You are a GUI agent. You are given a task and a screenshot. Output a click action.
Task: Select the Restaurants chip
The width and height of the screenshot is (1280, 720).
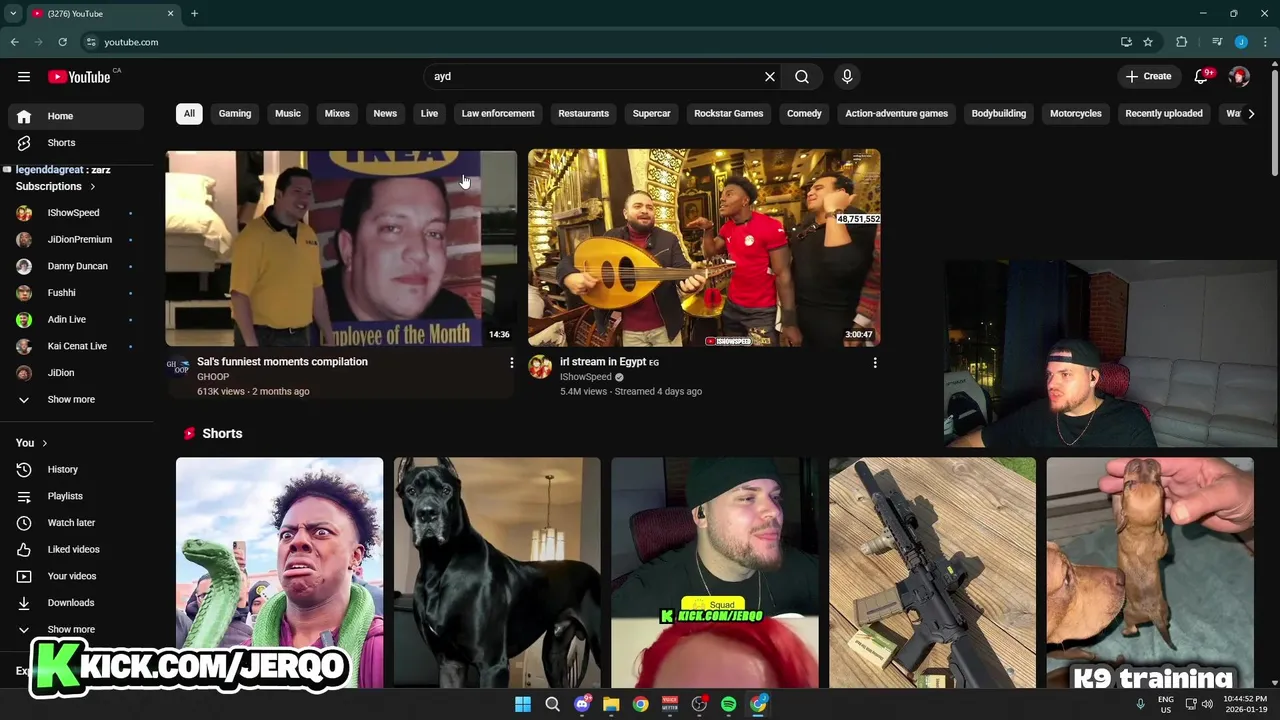tap(583, 114)
